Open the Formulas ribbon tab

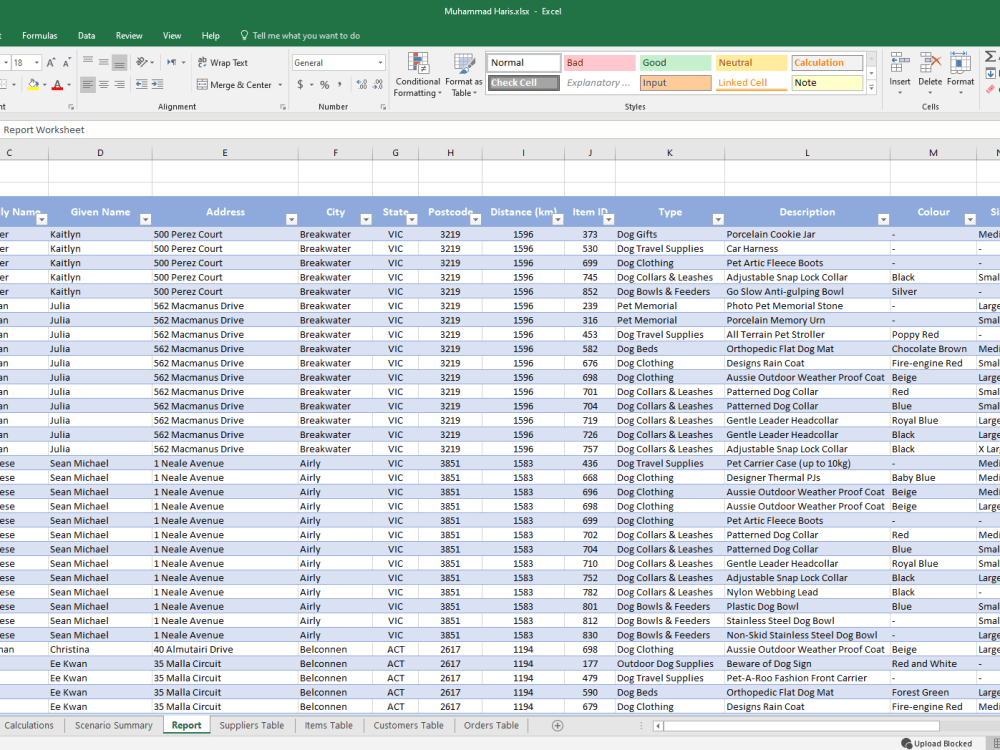tap(40, 36)
